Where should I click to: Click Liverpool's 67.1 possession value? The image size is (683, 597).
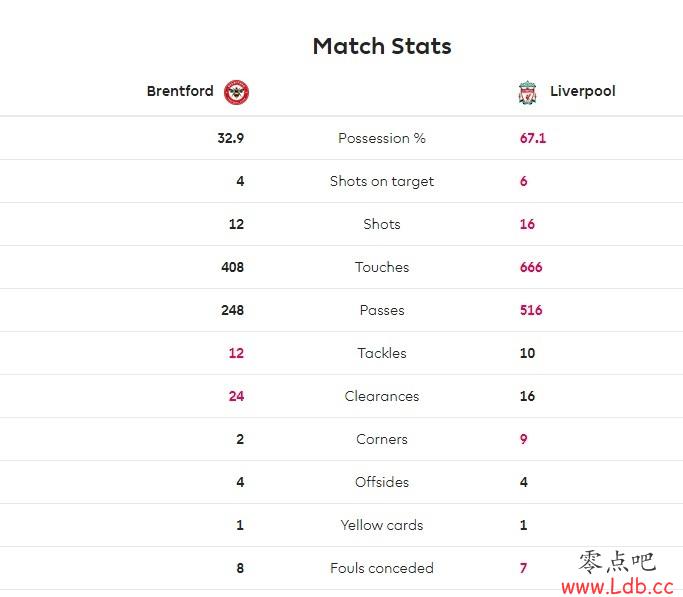click(533, 138)
